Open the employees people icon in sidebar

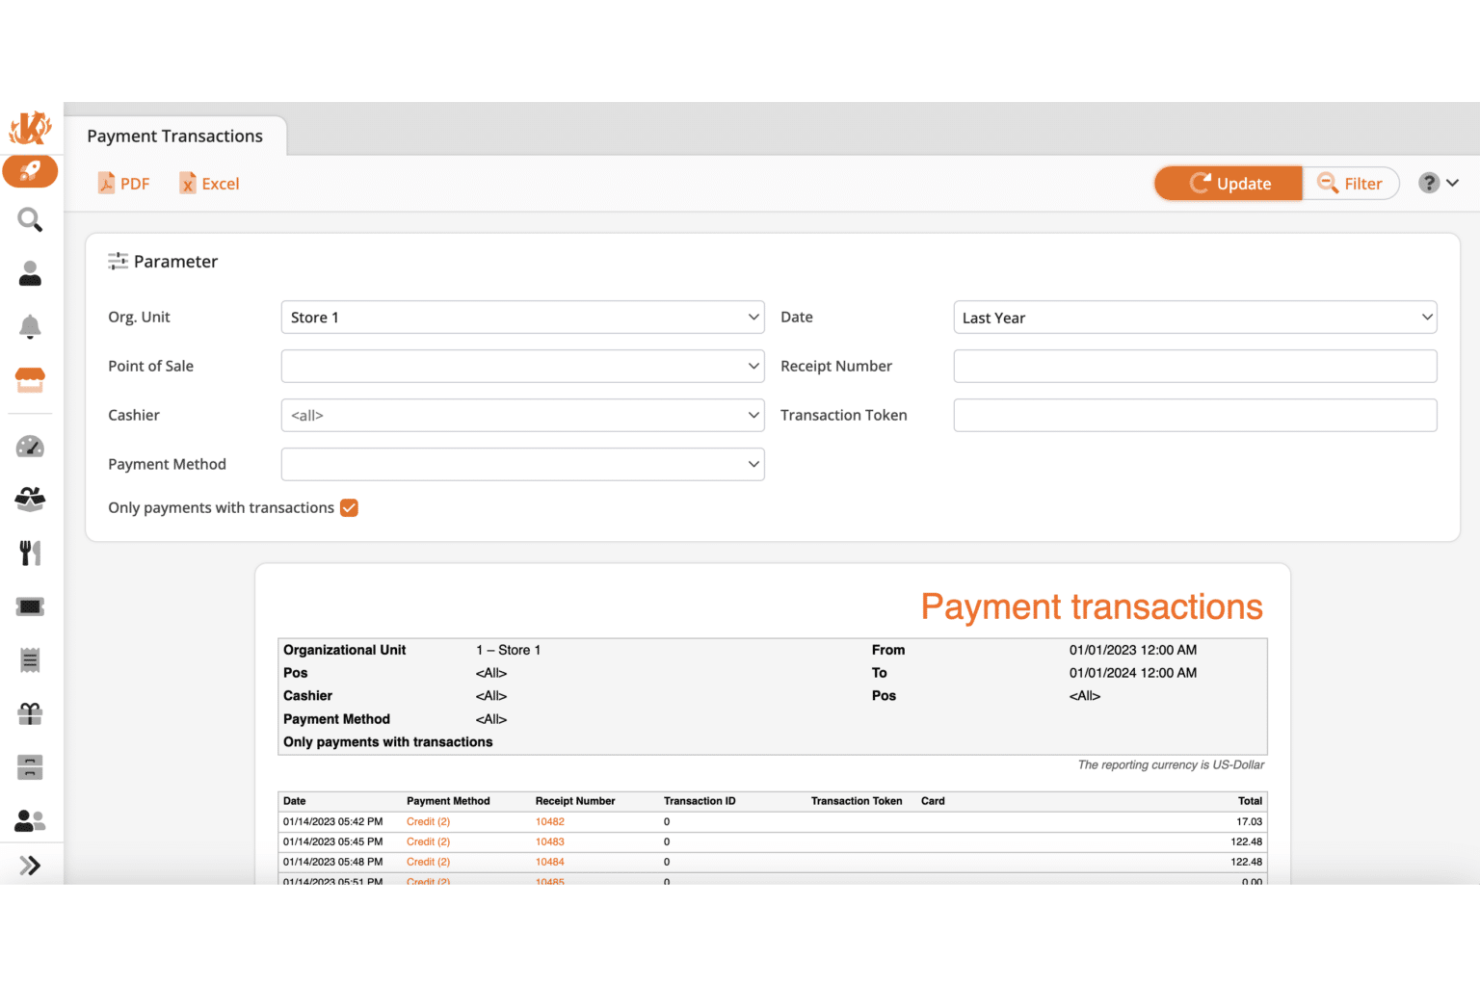pyautogui.click(x=30, y=821)
